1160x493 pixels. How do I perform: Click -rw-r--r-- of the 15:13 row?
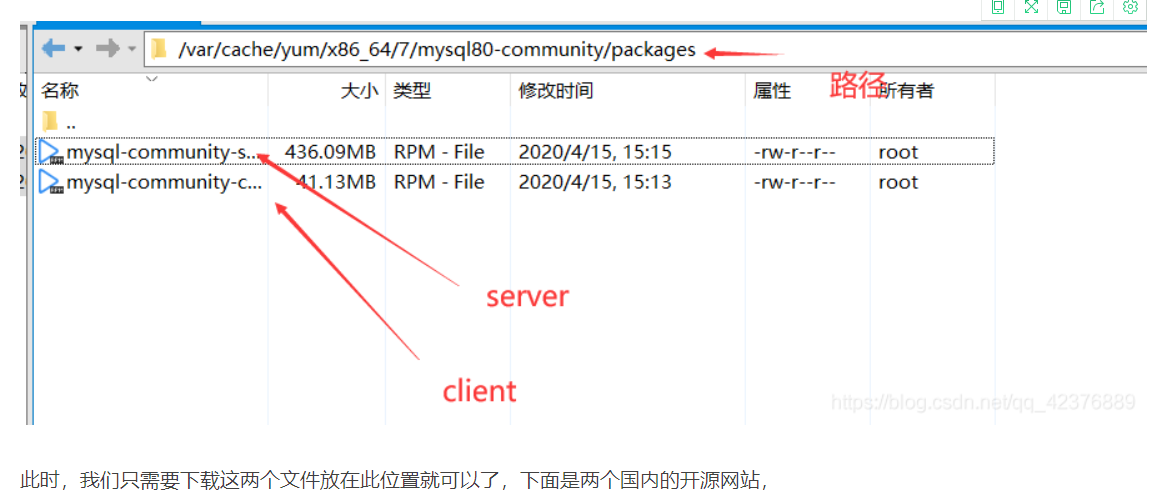794,182
